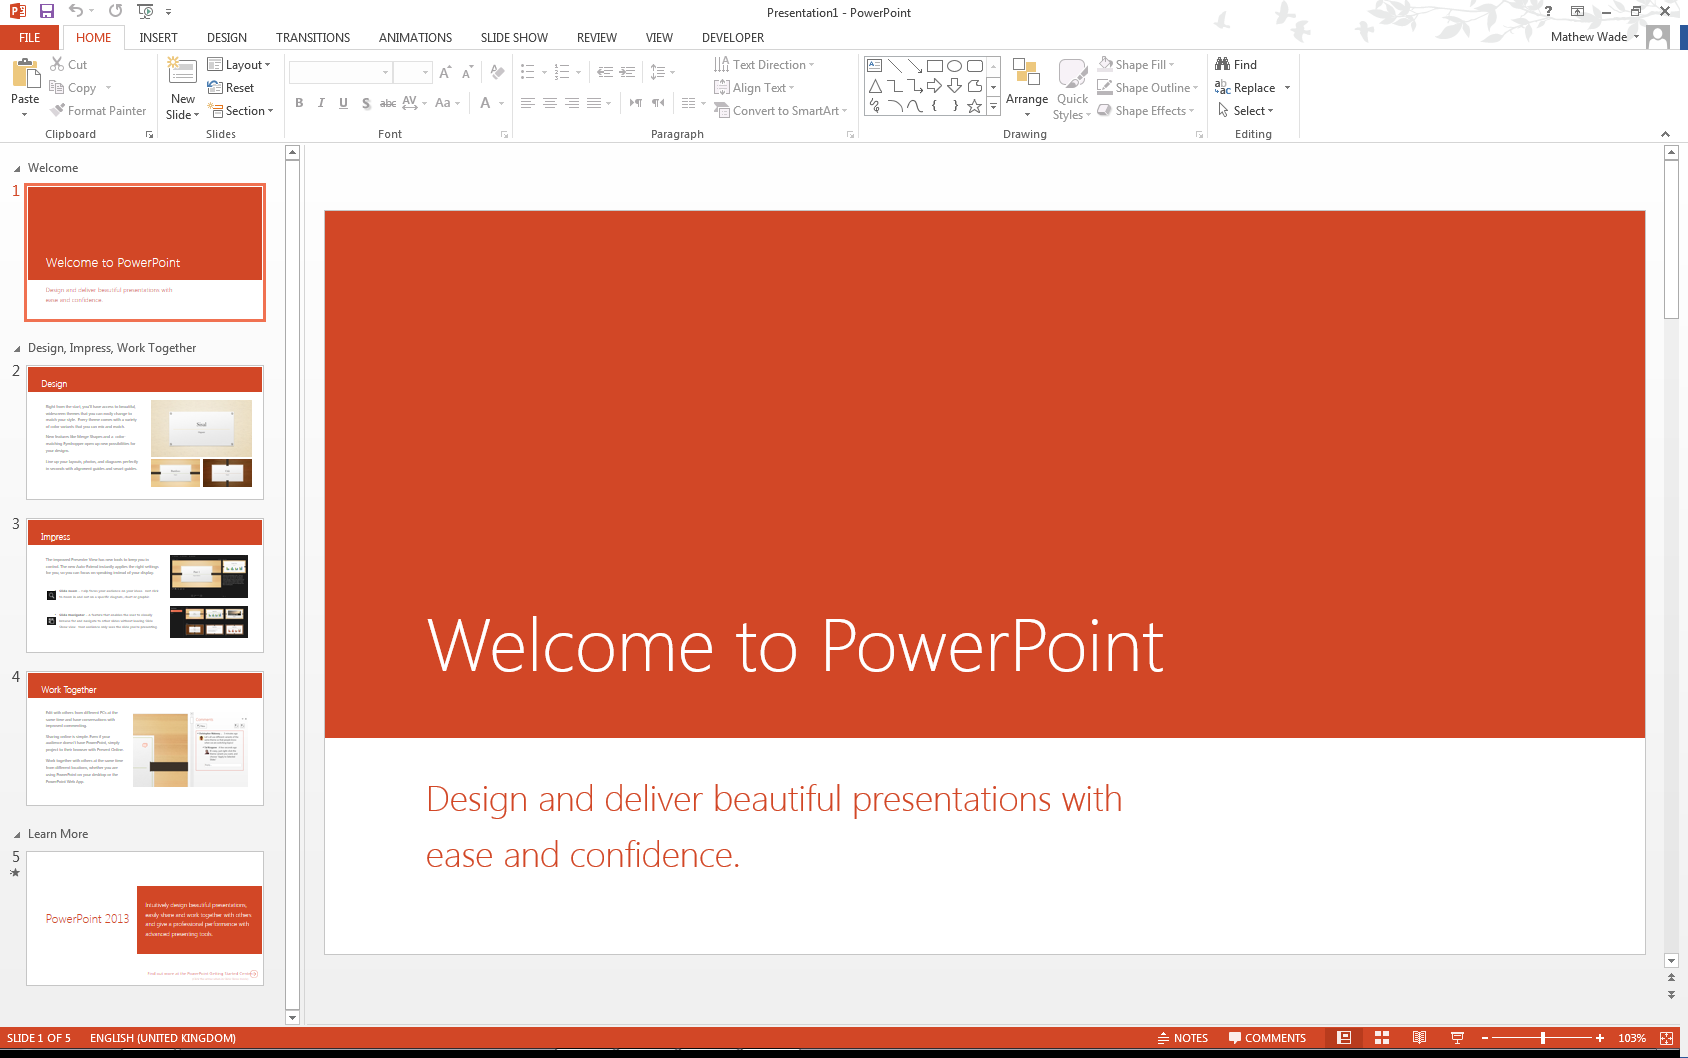
Task: Switch to the DESIGN tab
Action: [x=227, y=37]
